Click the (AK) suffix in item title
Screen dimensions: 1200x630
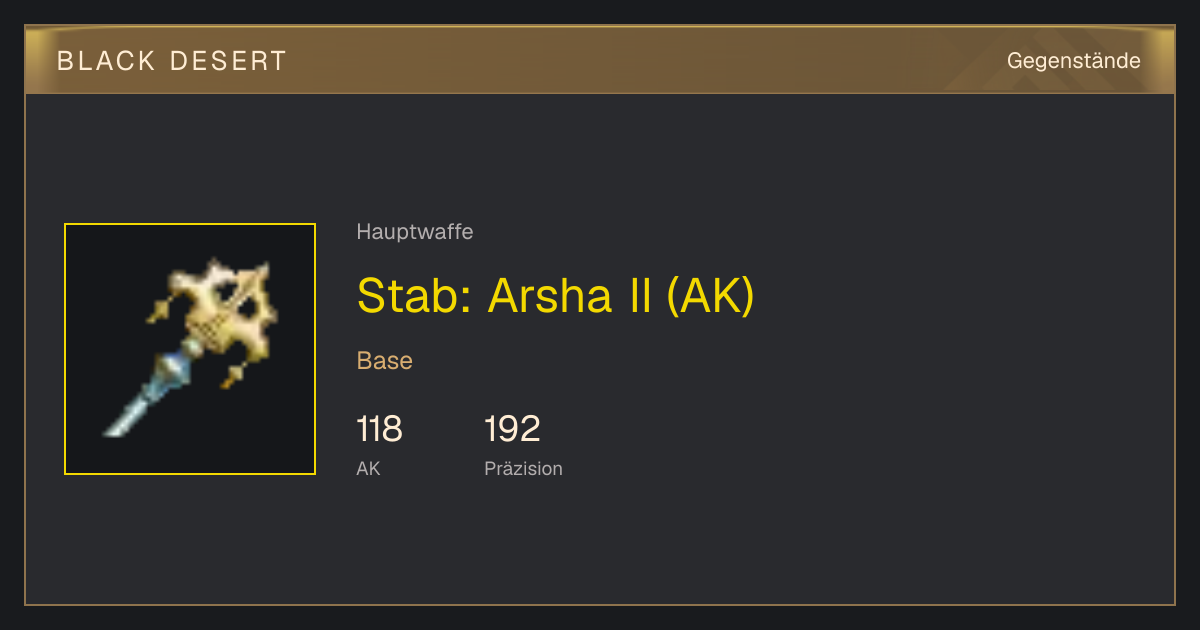(x=710, y=295)
